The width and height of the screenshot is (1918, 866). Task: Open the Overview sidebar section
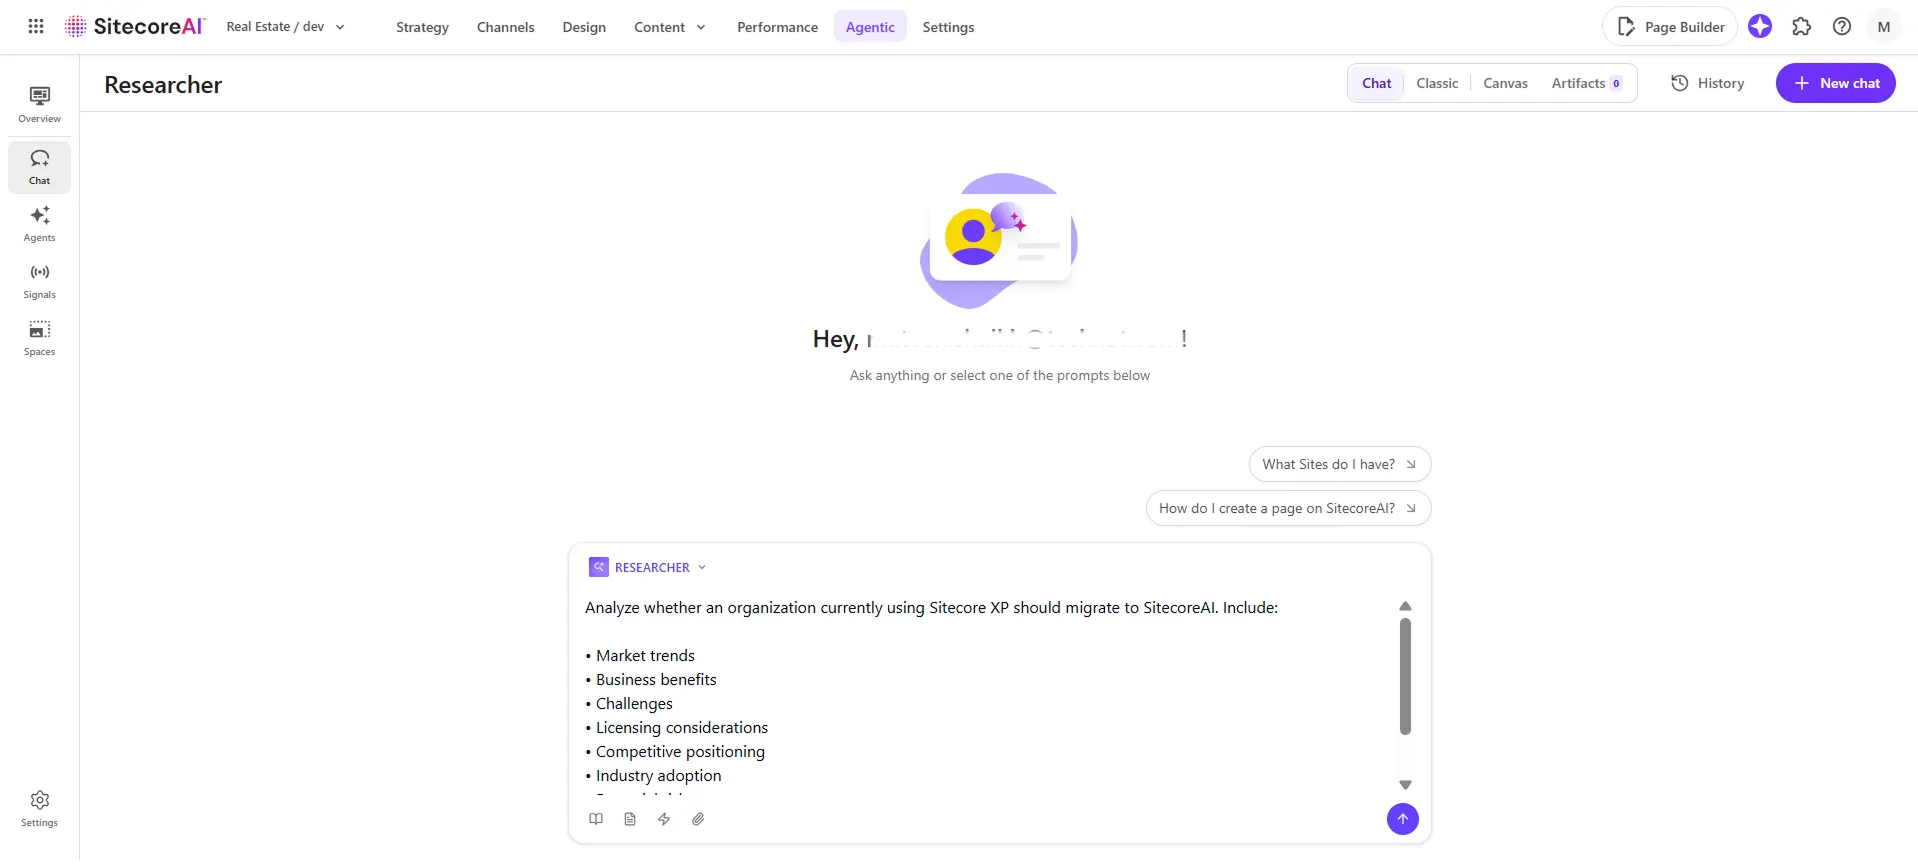click(x=40, y=104)
